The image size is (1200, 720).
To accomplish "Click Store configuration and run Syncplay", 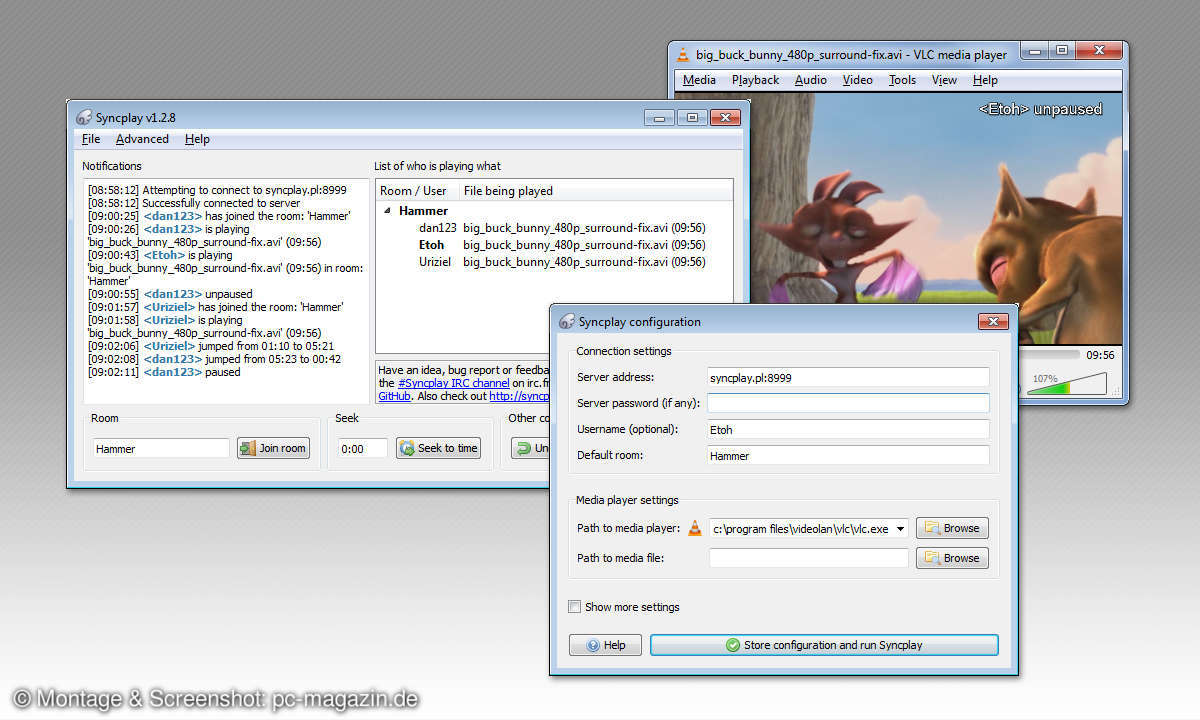I will [x=824, y=645].
